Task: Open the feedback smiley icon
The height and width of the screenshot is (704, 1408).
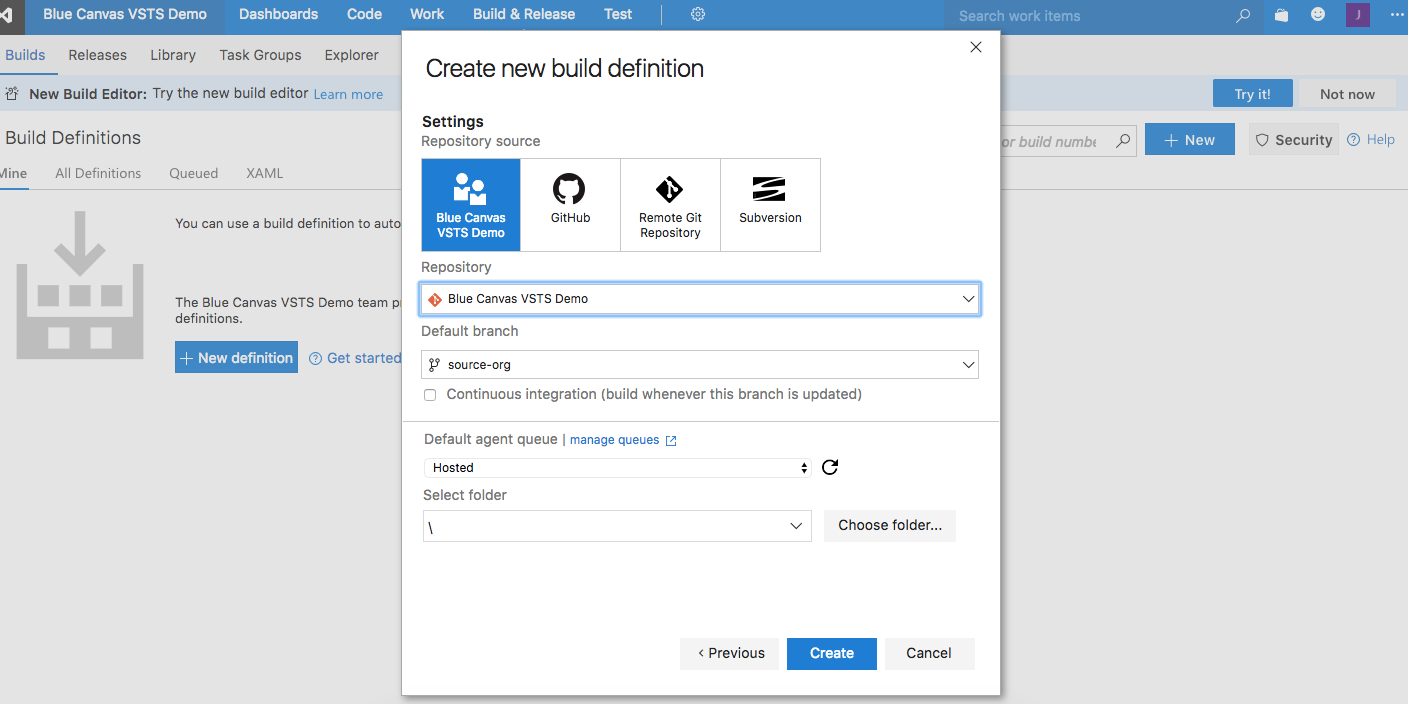Action: coord(1318,15)
